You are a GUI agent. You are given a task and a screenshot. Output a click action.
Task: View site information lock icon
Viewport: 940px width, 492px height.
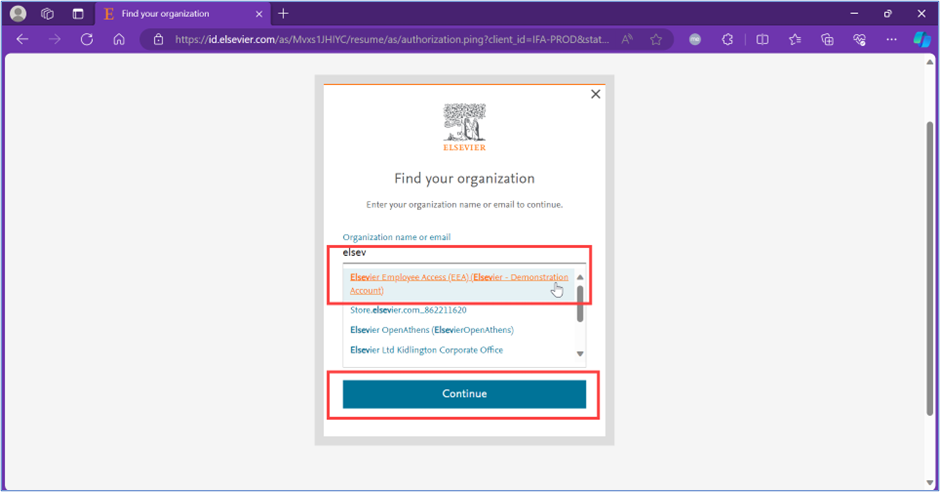(158, 40)
